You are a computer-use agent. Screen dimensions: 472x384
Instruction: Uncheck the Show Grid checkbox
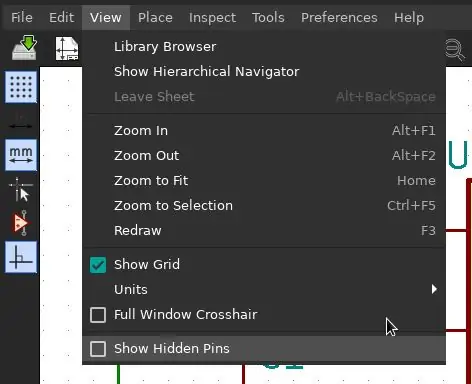[x=98, y=265]
